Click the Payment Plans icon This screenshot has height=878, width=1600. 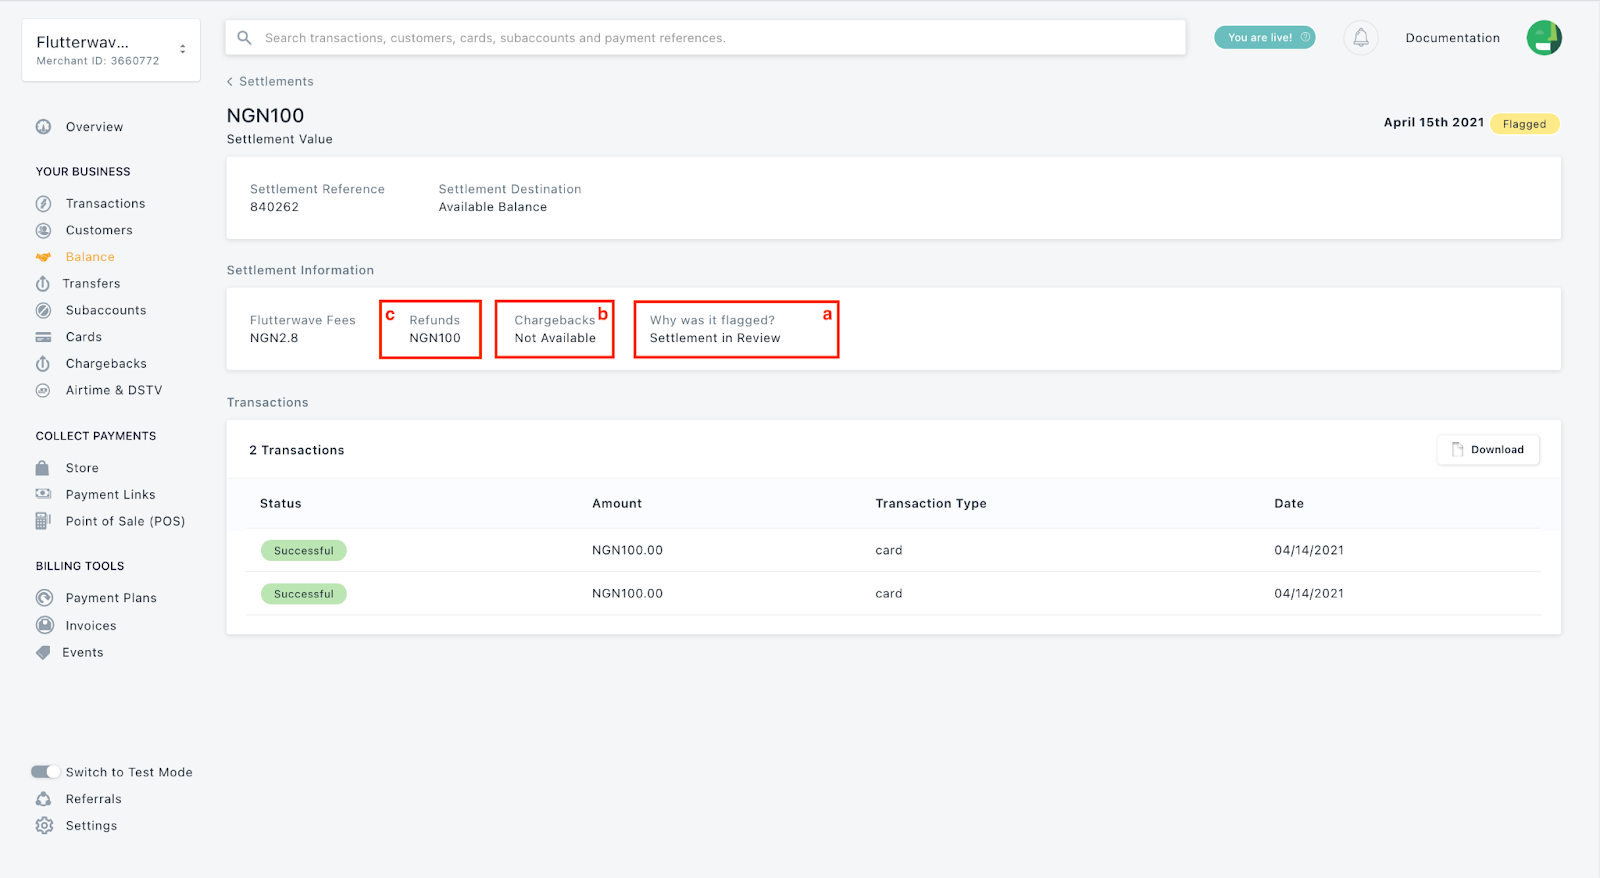point(44,598)
